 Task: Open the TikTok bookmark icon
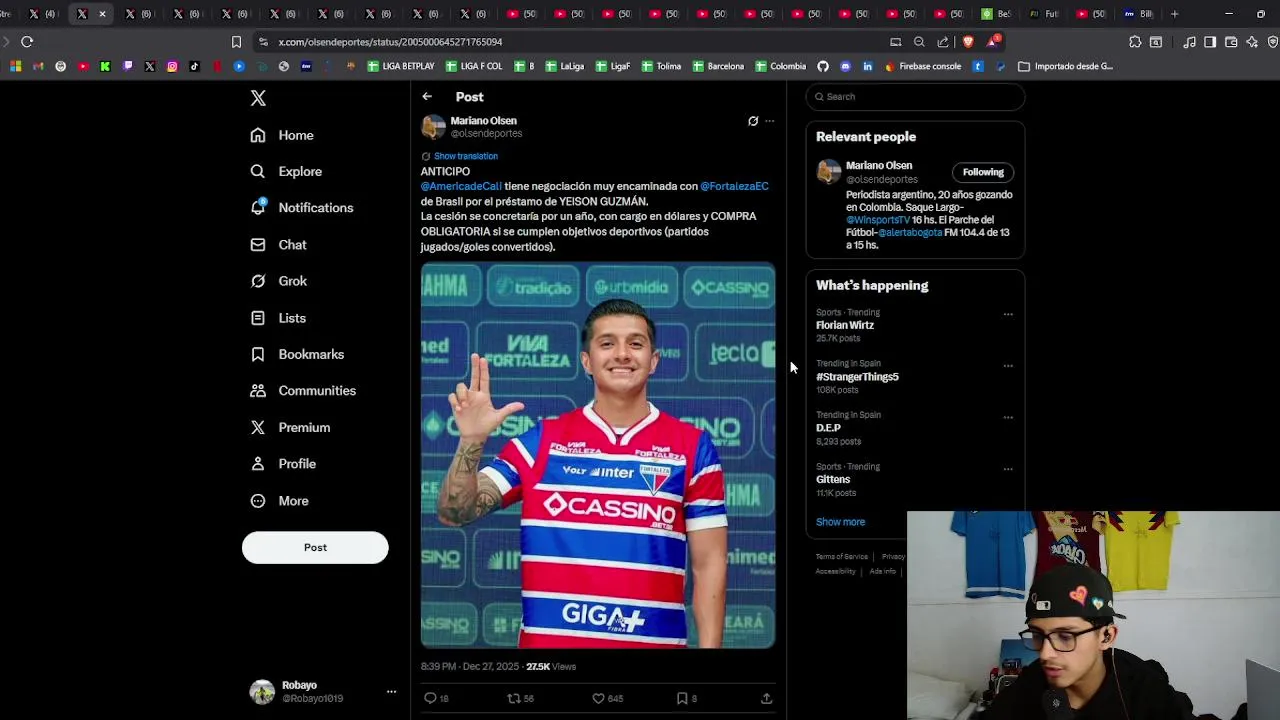point(194,66)
